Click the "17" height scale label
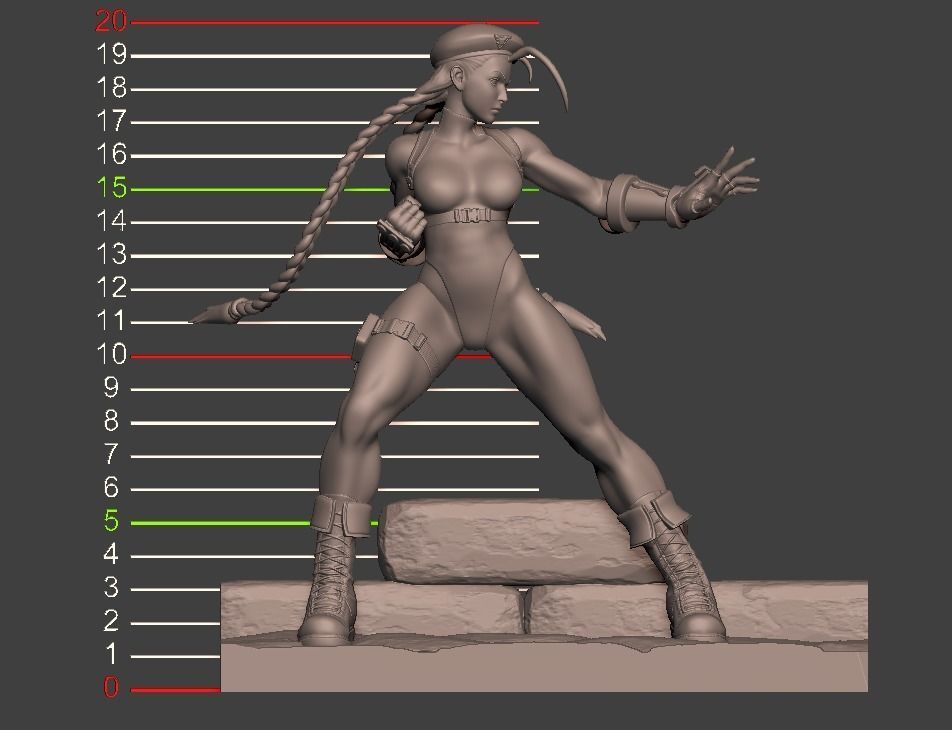Viewport: 952px width, 730px height. [x=112, y=121]
